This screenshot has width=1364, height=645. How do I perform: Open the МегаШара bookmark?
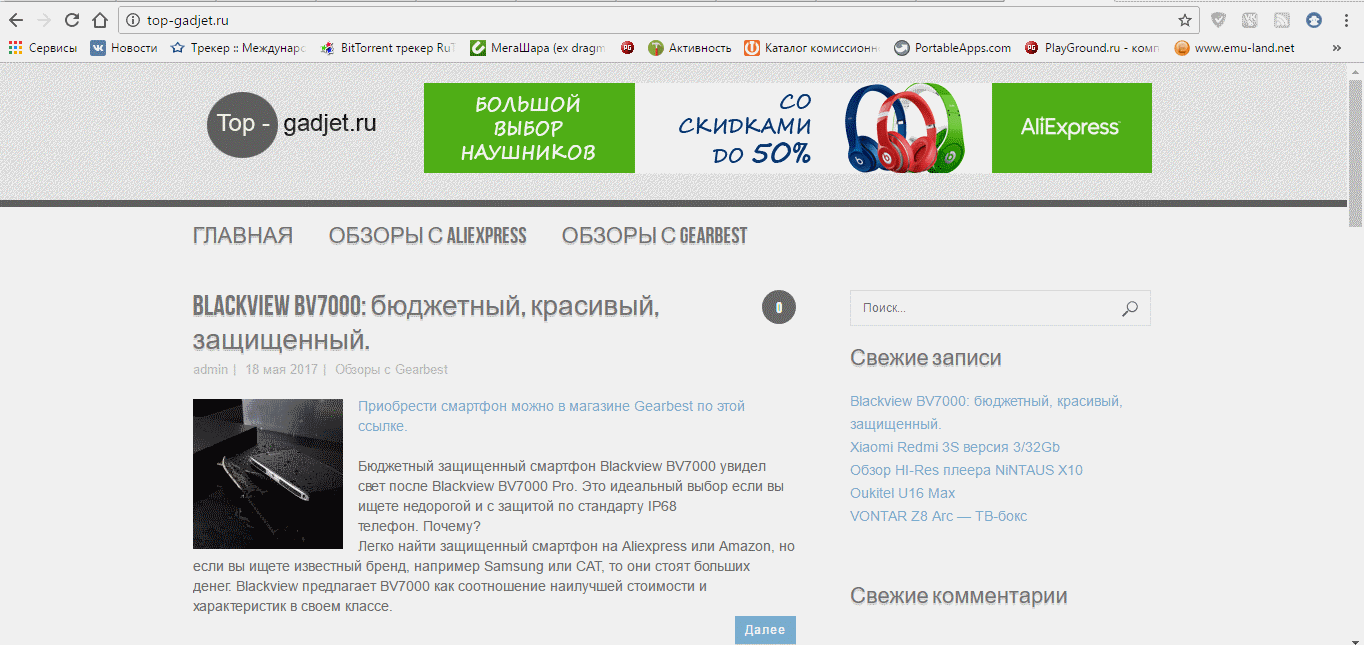(538, 47)
